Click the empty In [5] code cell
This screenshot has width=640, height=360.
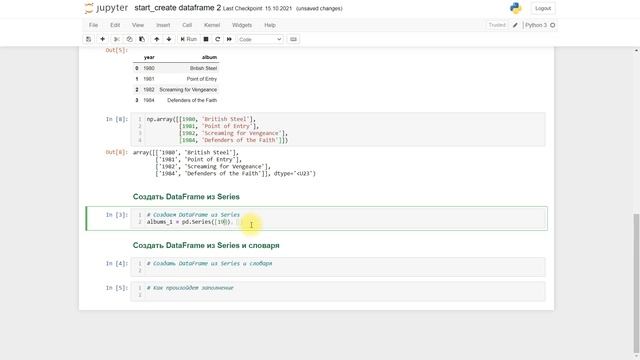click(x=338, y=291)
